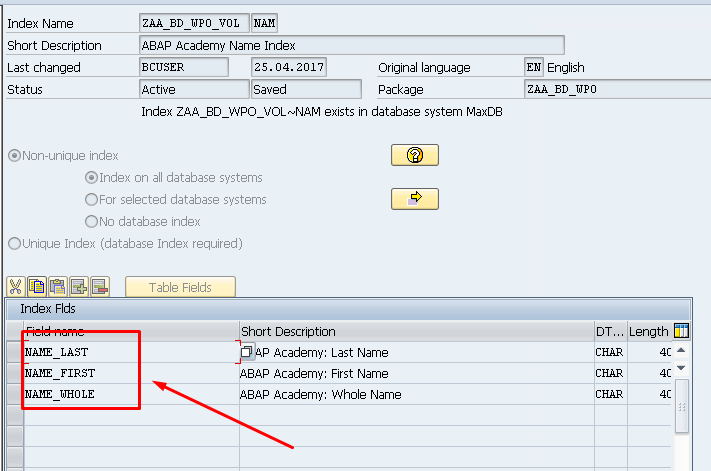Click the NAME_WHOLE field name cell

131,394
